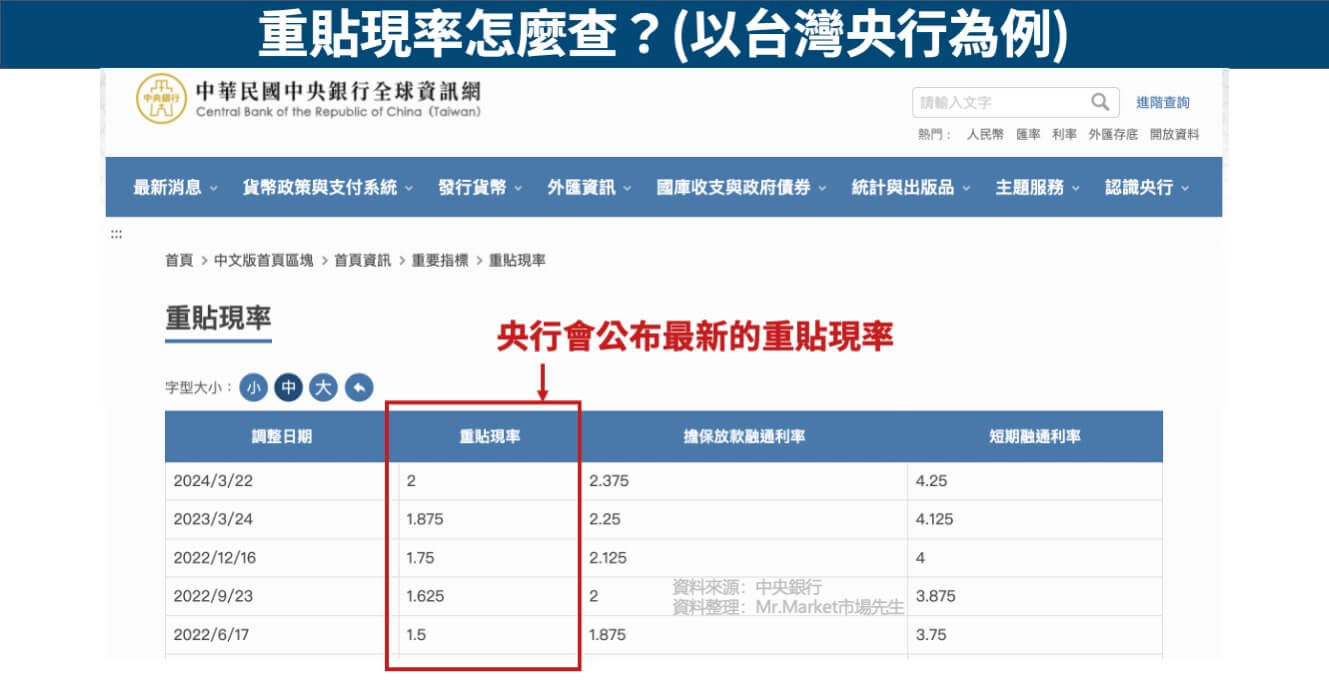Open the 貨幣政策與支付系統 menu

pos(328,187)
